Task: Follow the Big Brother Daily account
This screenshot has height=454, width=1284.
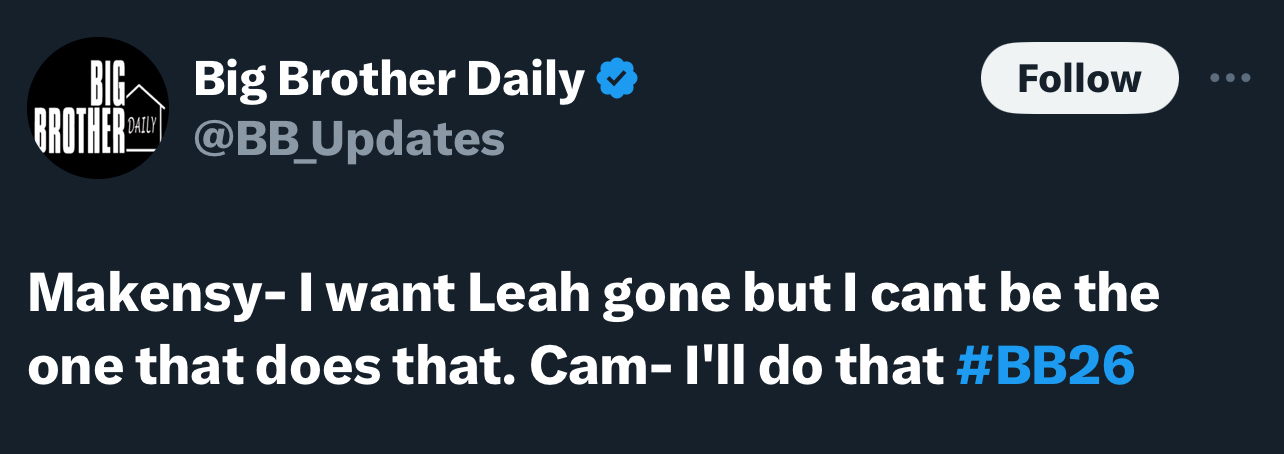Action: click(x=1080, y=78)
